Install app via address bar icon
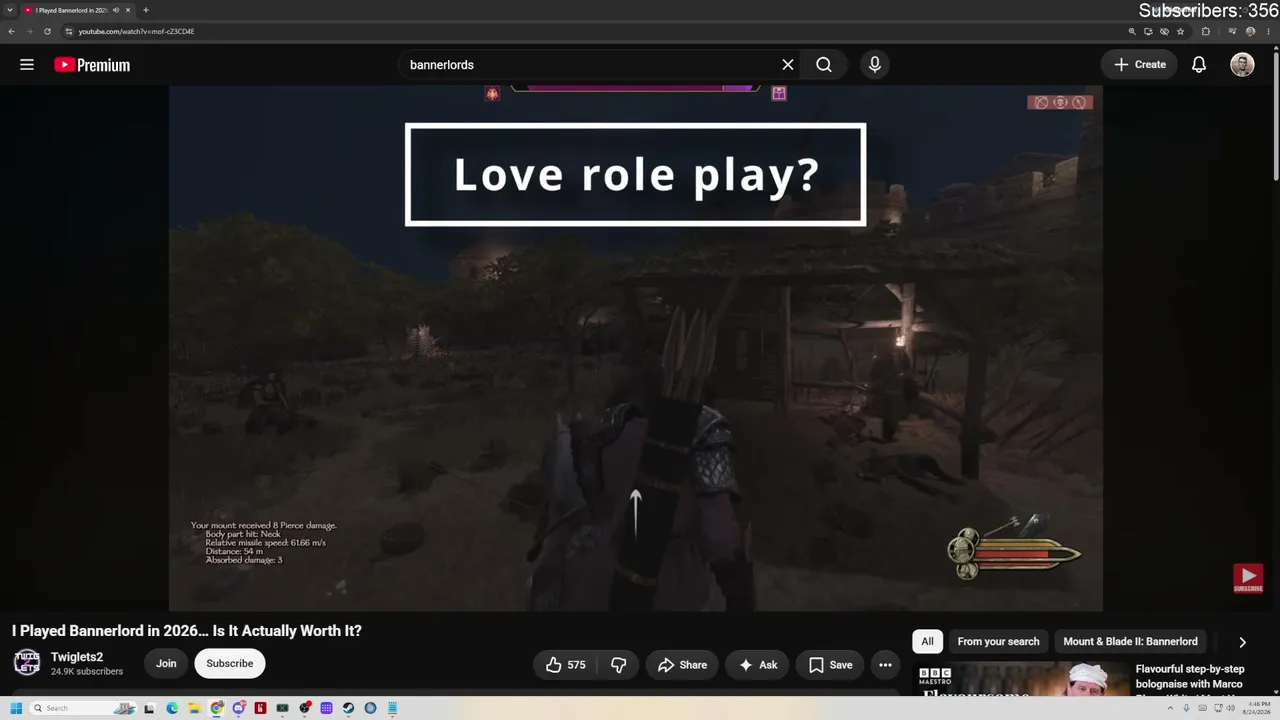Image resolution: width=1280 pixels, height=720 pixels. coord(1148,31)
